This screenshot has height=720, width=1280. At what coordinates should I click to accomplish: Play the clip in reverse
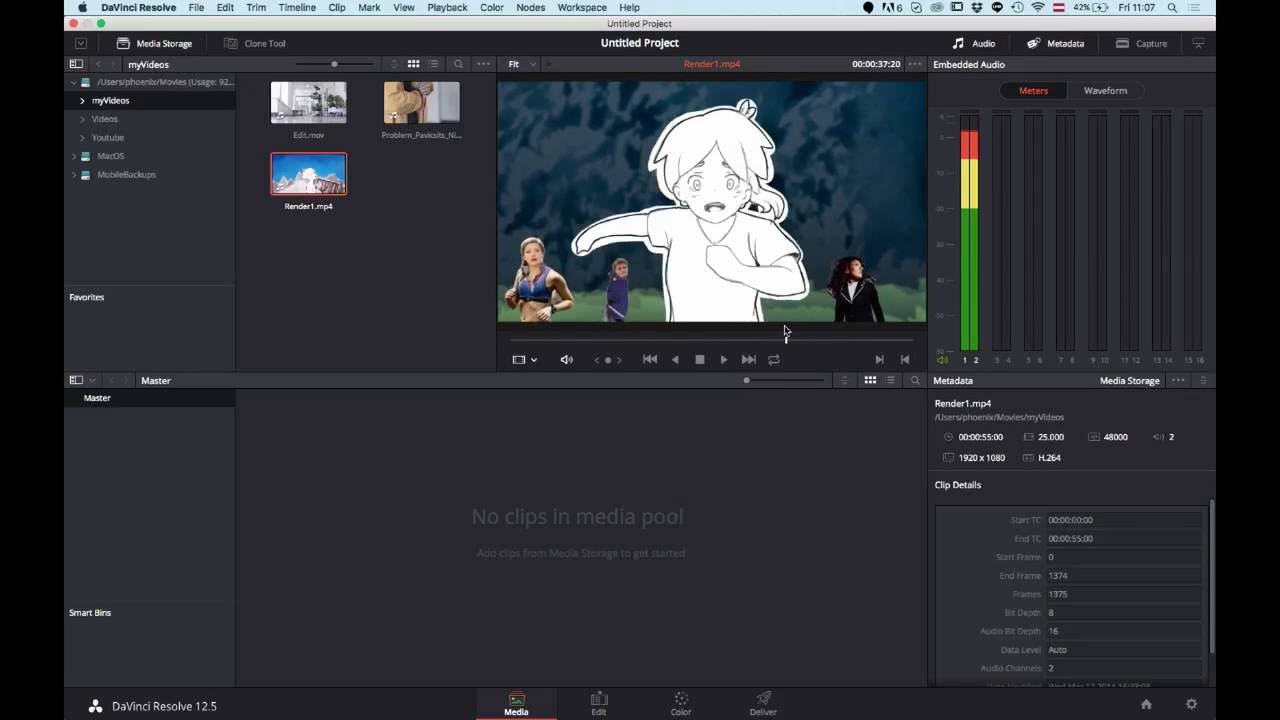[675, 360]
